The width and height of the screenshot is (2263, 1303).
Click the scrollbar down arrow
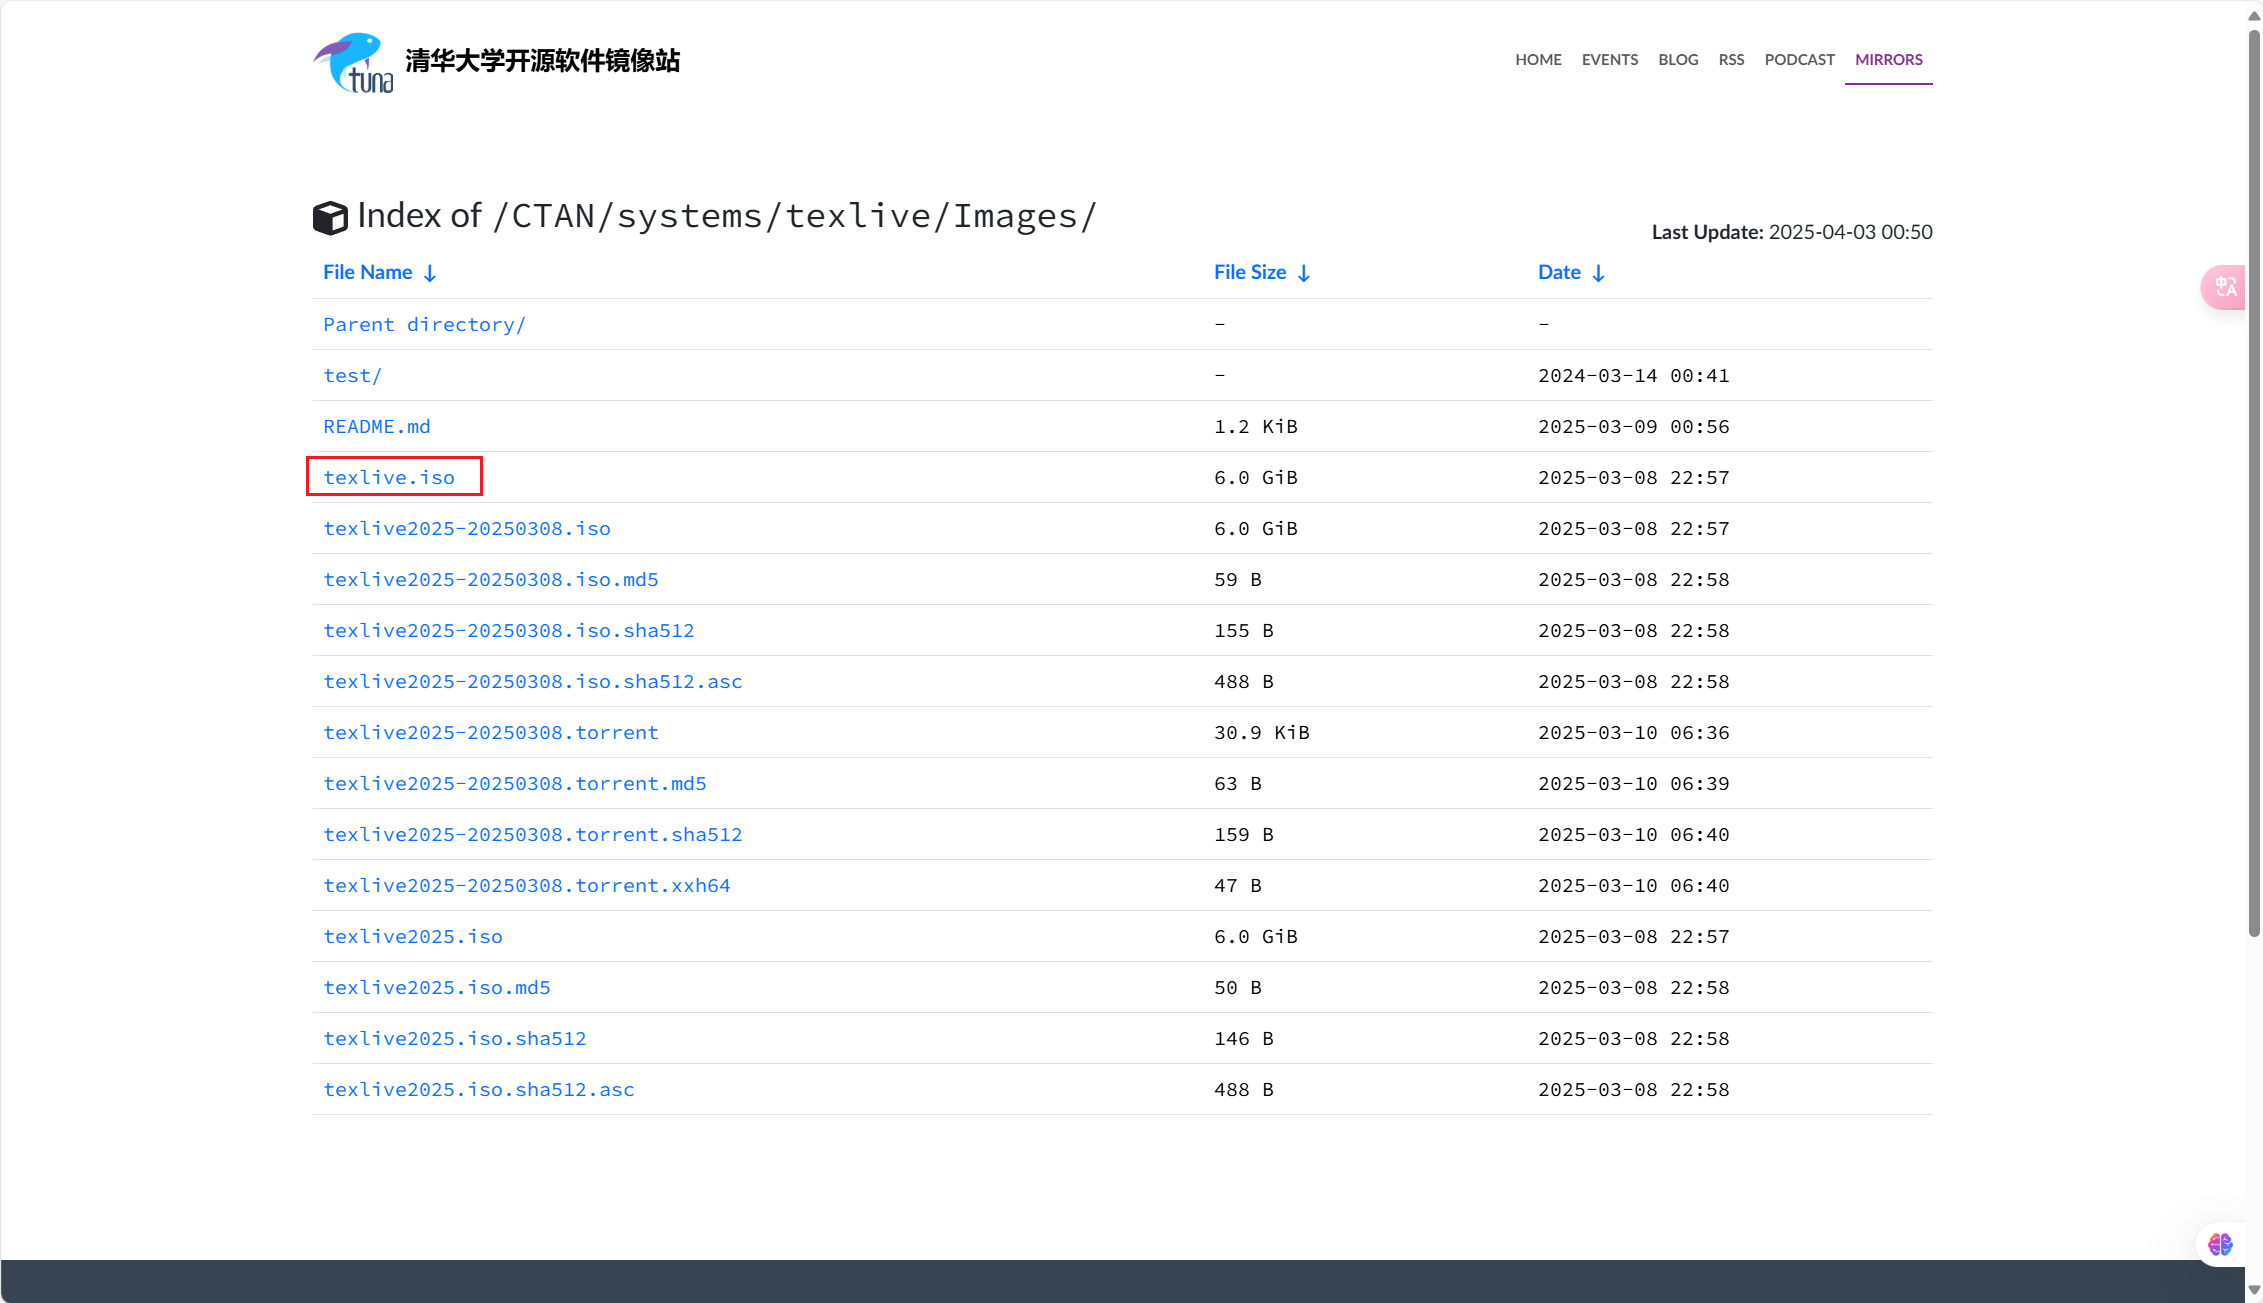coord(2254,1291)
